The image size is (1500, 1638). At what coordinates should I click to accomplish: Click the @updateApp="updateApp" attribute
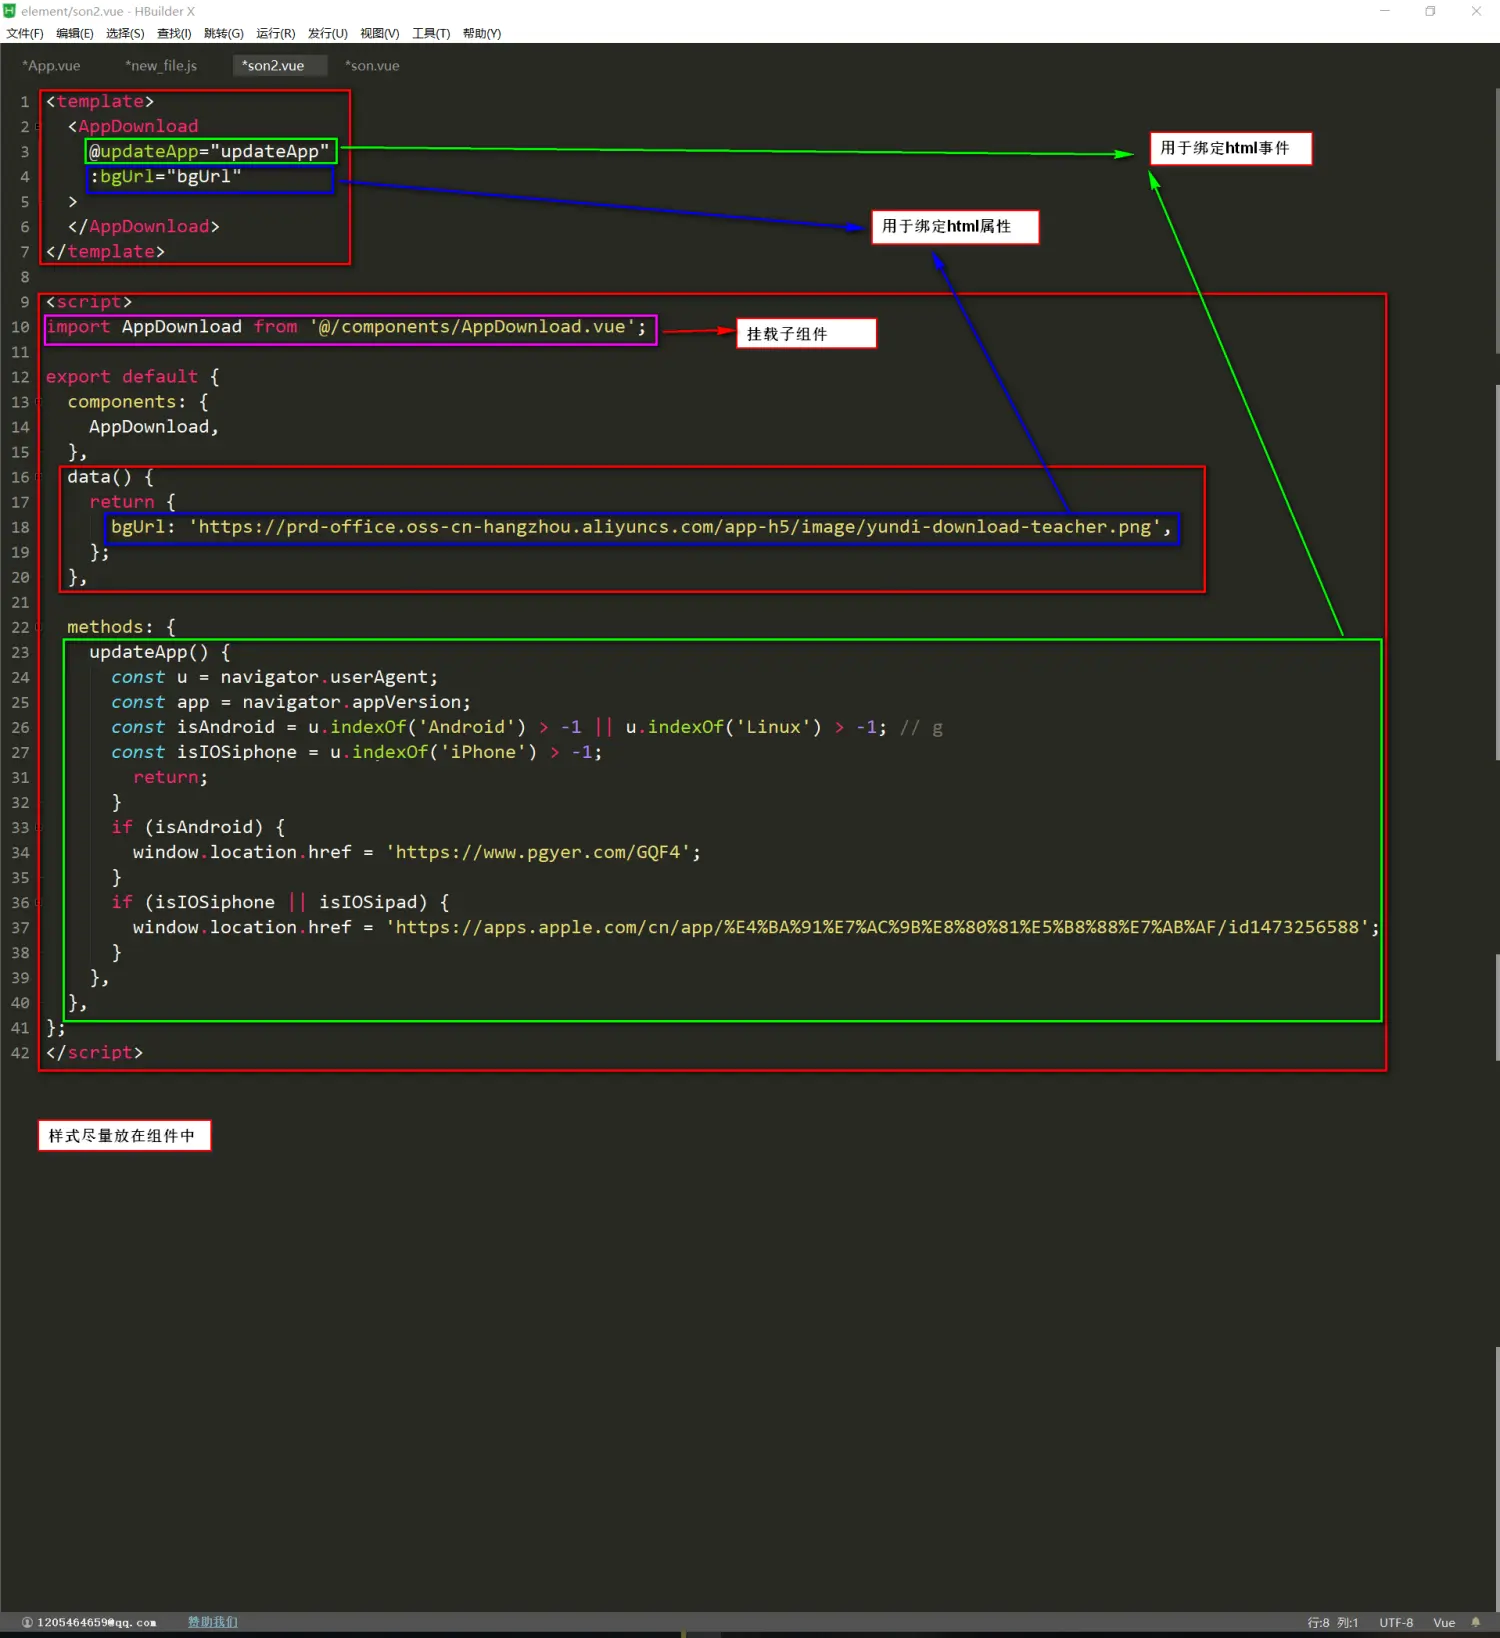209,152
